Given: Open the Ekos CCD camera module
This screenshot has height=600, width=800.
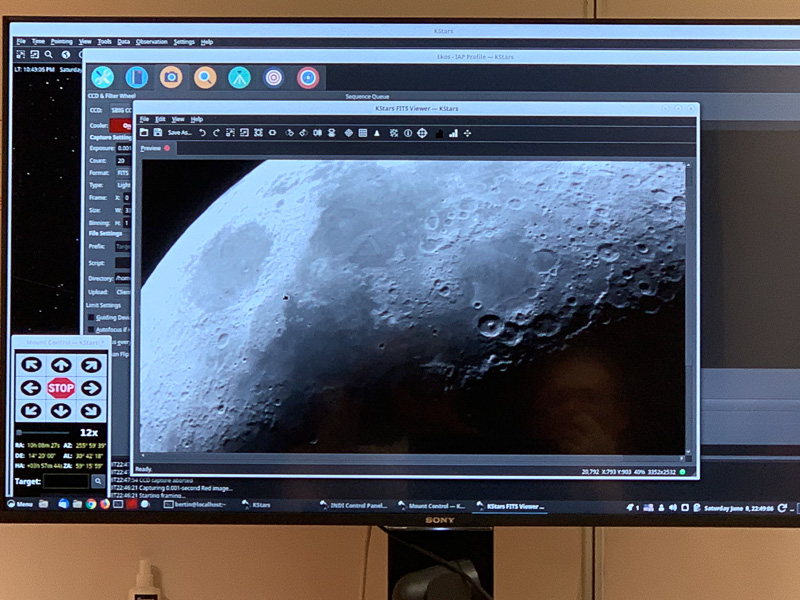Looking at the screenshot, I should [171, 78].
